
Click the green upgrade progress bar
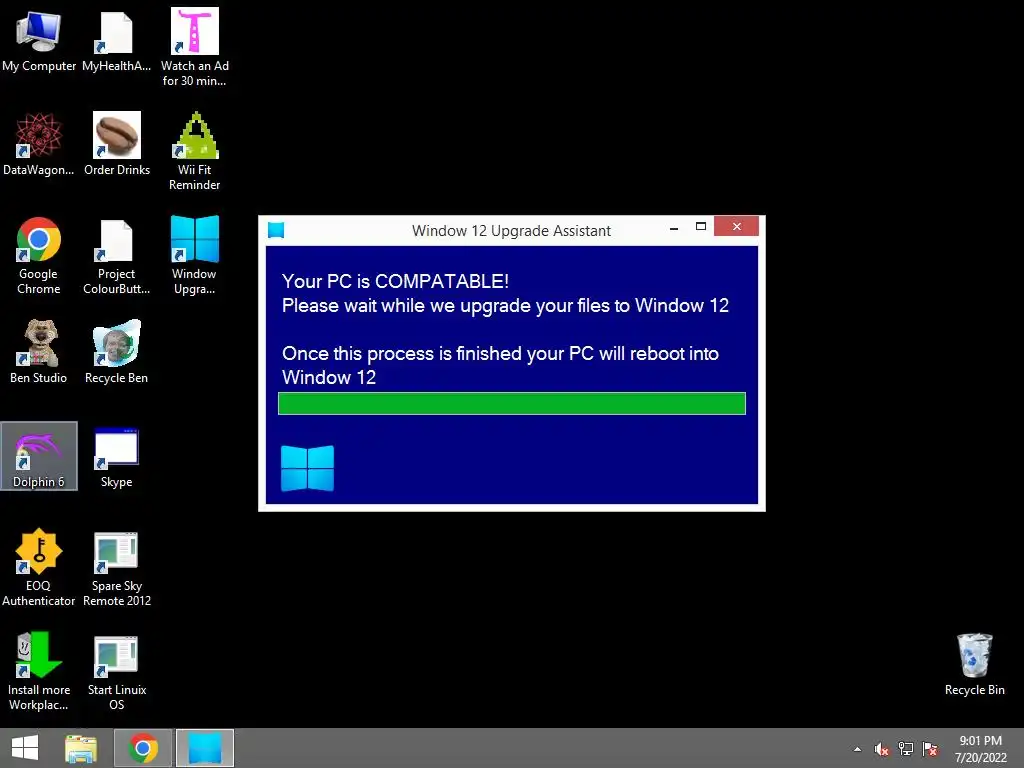512,404
